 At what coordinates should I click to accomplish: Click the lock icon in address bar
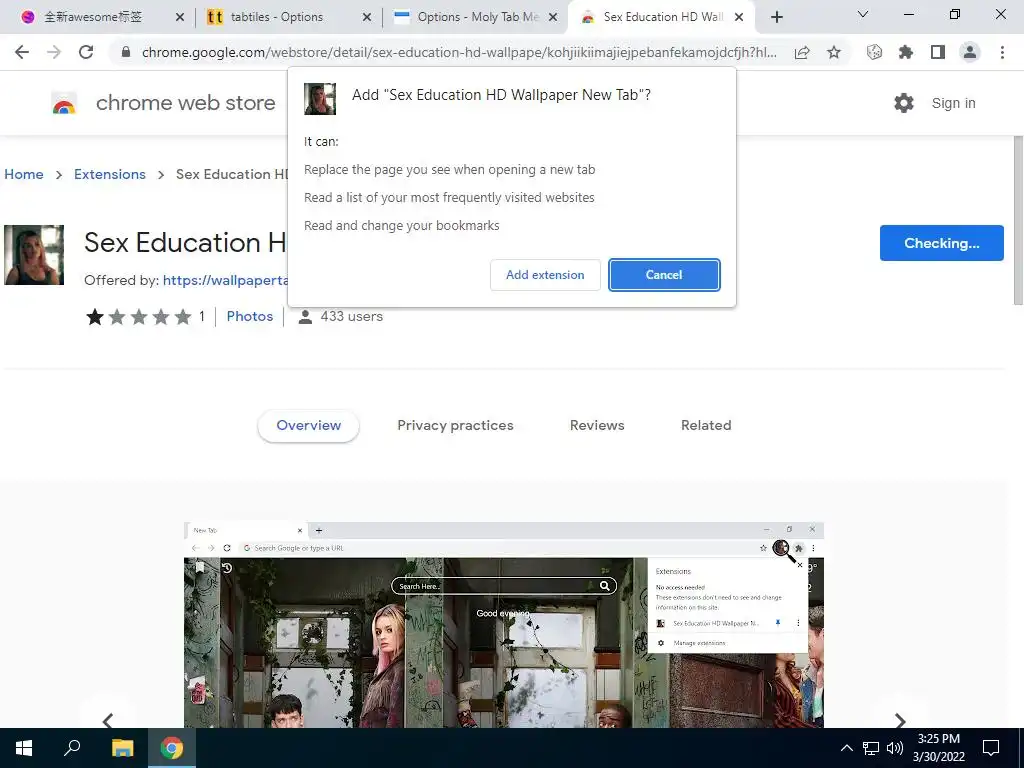[x=126, y=52]
